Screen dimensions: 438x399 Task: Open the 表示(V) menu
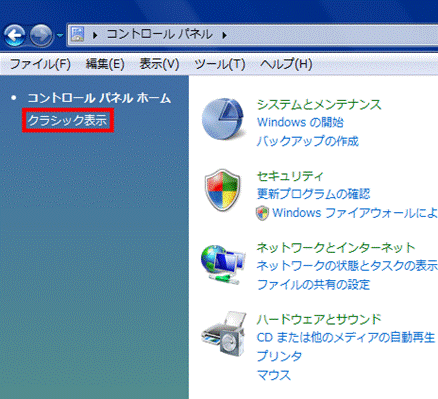click(159, 64)
